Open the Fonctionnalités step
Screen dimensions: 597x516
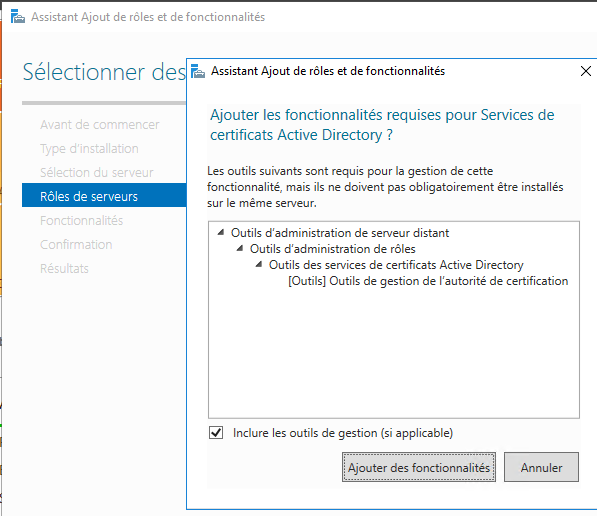click(81, 220)
